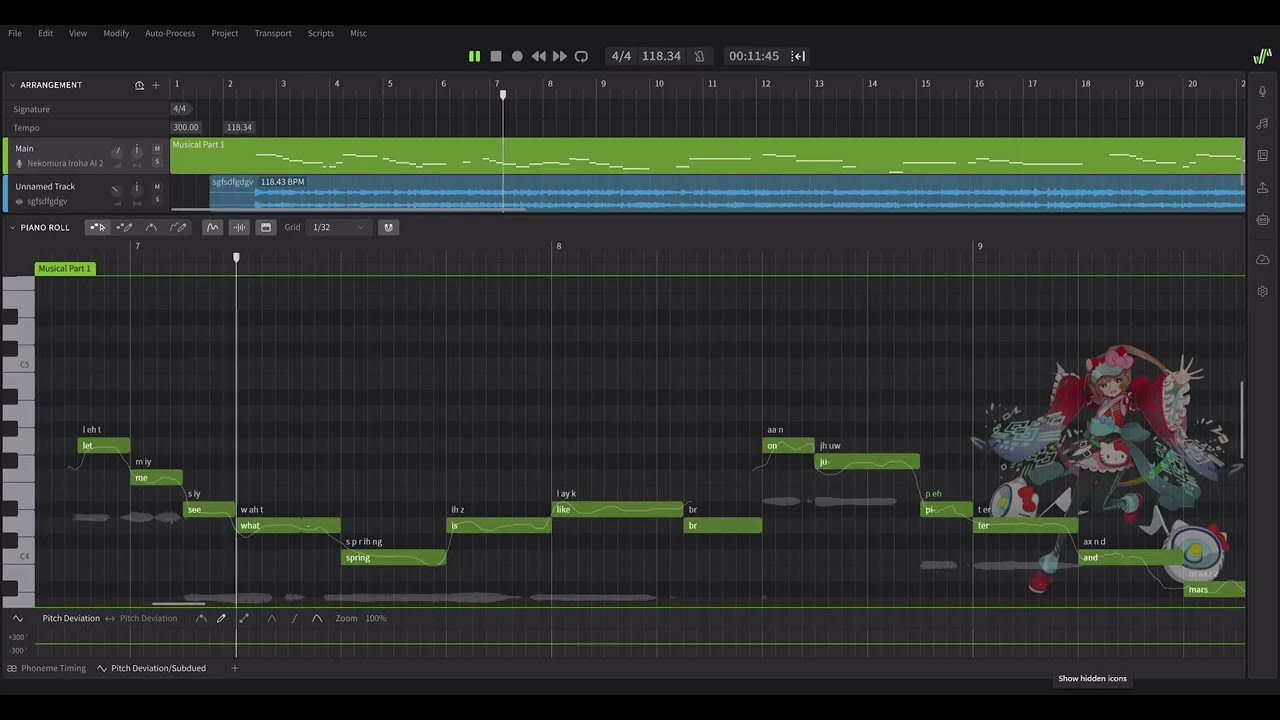Image resolution: width=1280 pixels, height=720 pixels.
Task: Add a new parameter panel tab
Action: click(235, 668)
